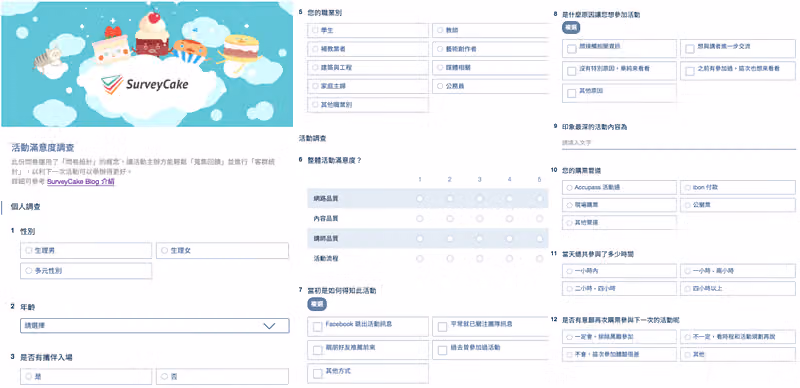
Task: Rate 內容品質 with score 4
Action: pos(510,219)
